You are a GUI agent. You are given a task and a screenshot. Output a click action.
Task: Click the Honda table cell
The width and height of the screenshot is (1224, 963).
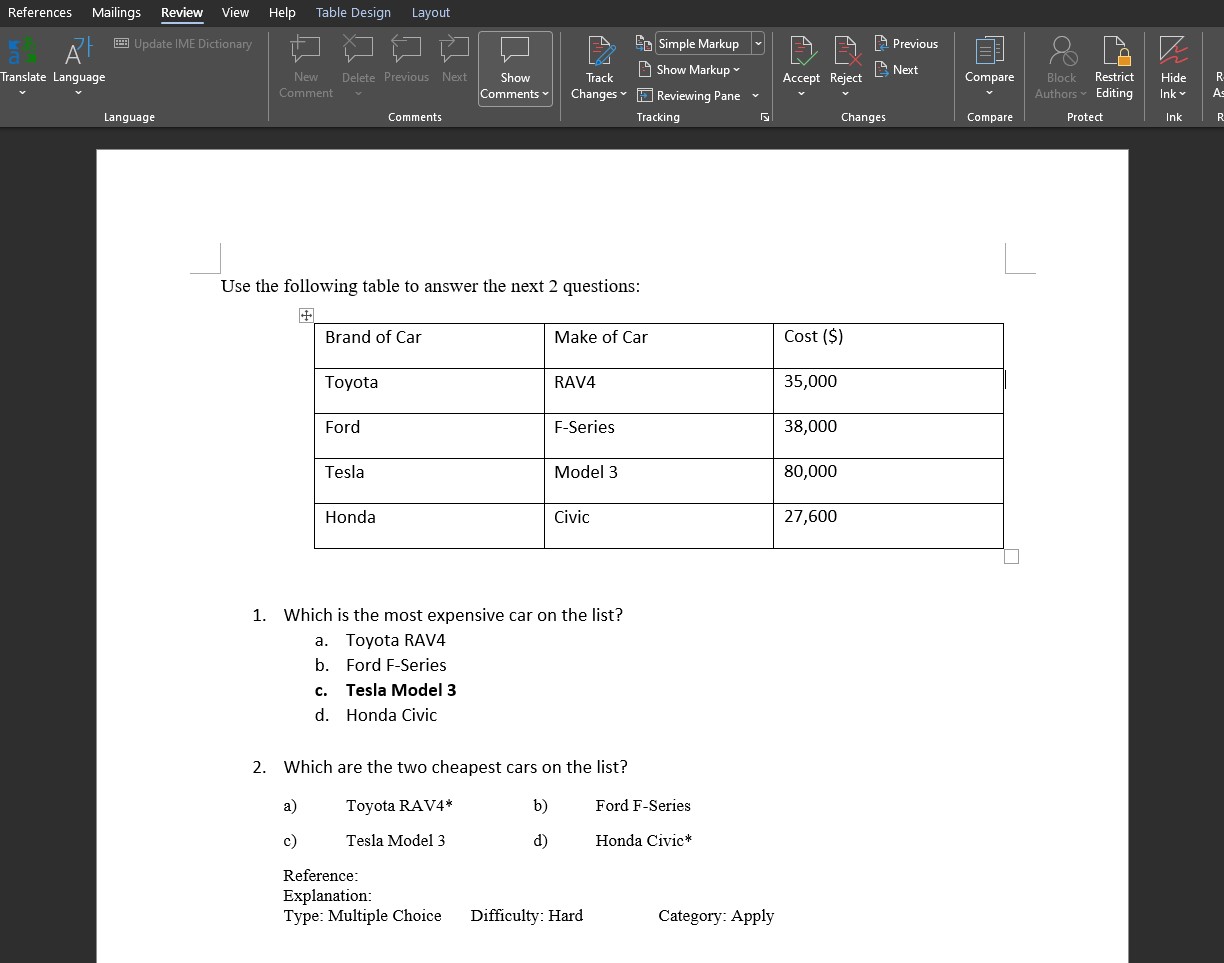click(429, 525)
